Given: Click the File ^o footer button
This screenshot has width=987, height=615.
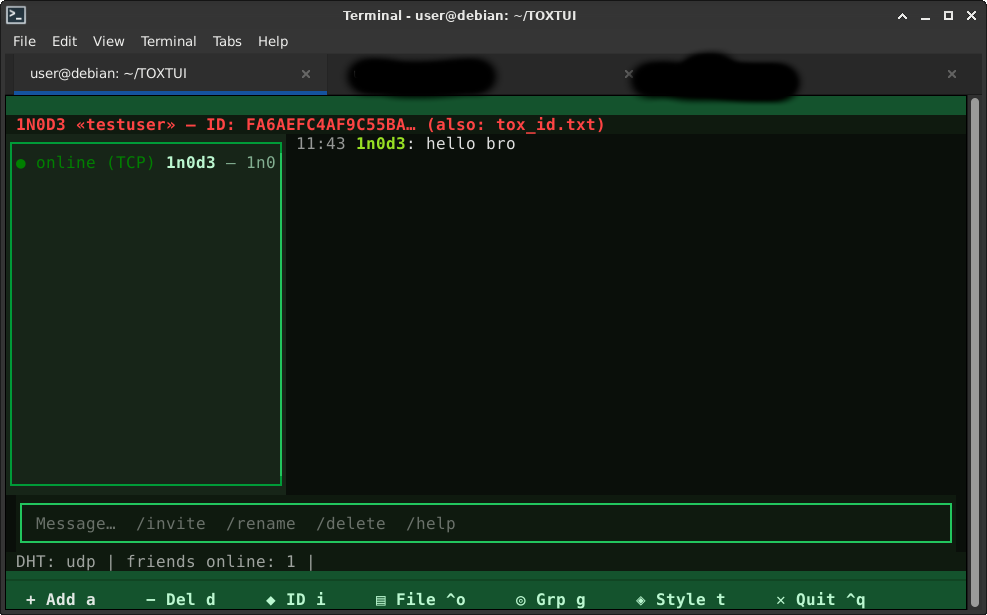Looking at the screenshot, I should pos(420,600).
